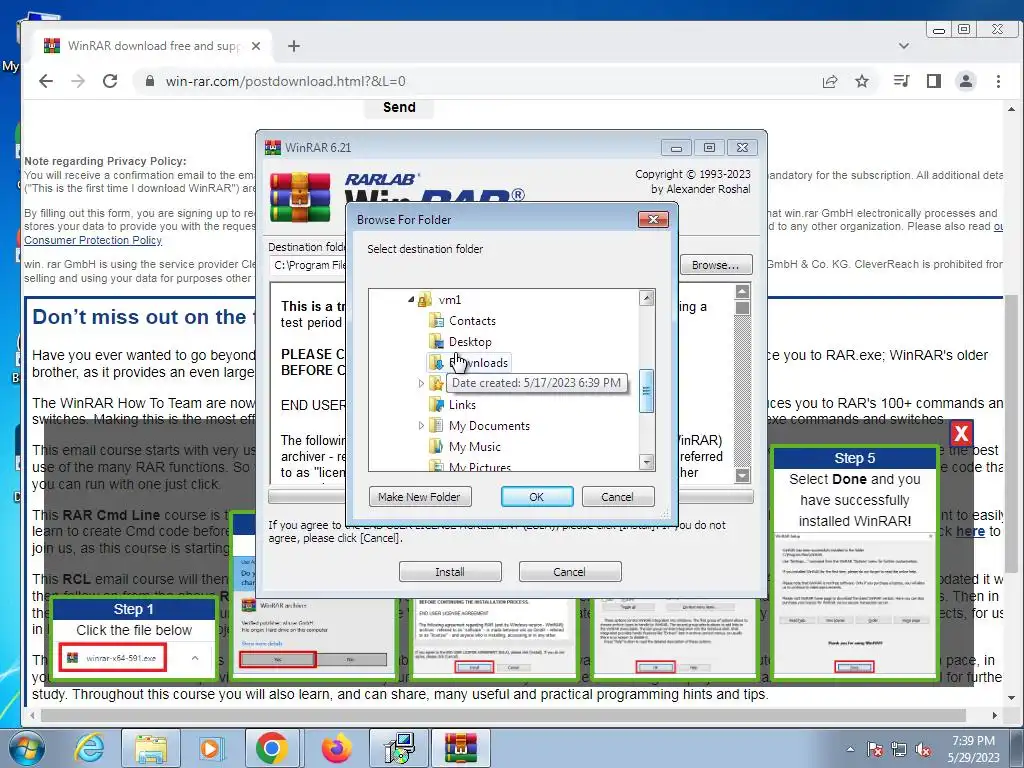Collapse the vm1 tree node

pyautogui.click(x=411, y=300)
